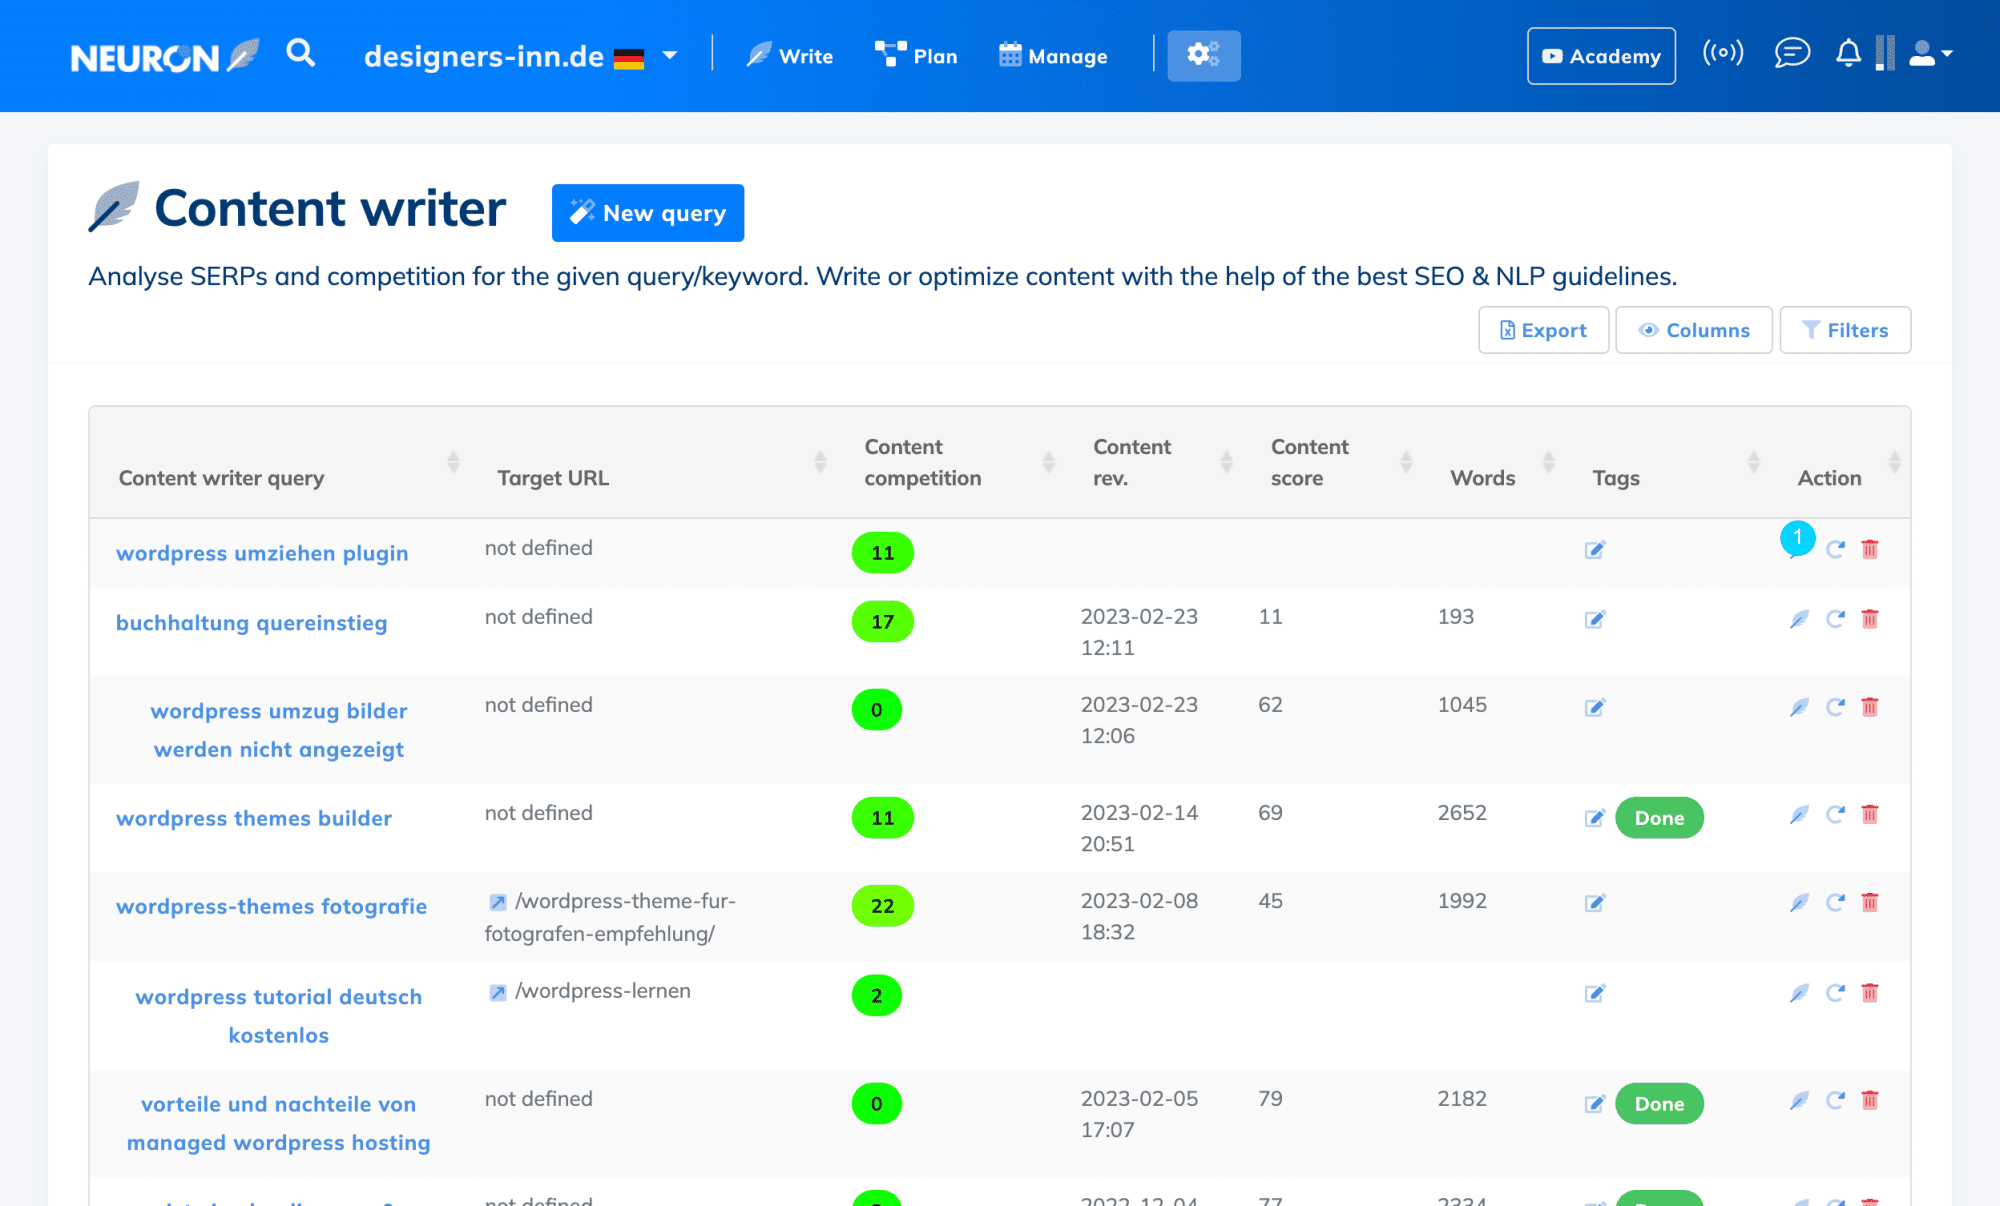
Task: Delete wordpress tutorial deutsch kostenlos query
Action: coord(1870,992)
